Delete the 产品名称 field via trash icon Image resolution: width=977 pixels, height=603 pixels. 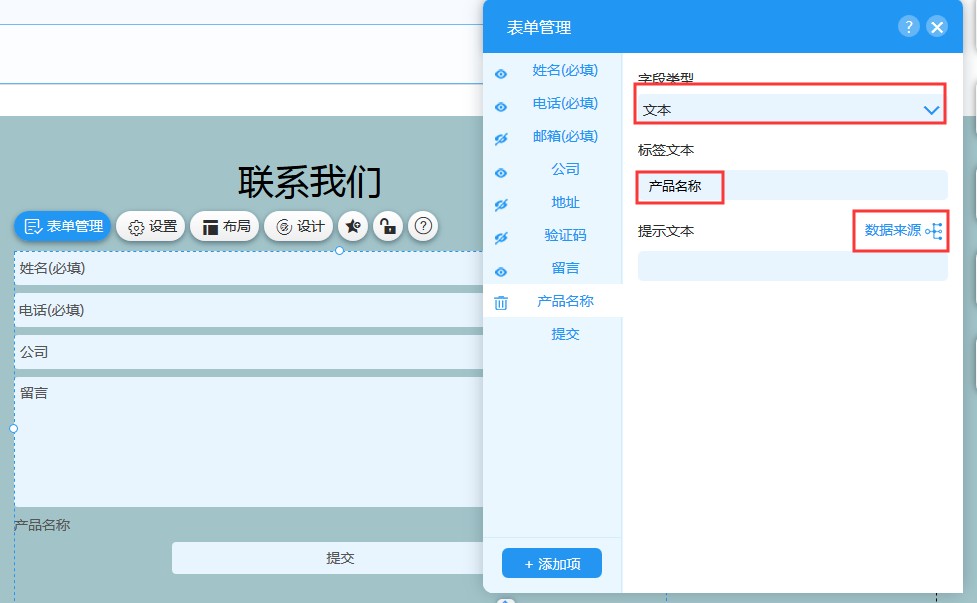(501, 302)
